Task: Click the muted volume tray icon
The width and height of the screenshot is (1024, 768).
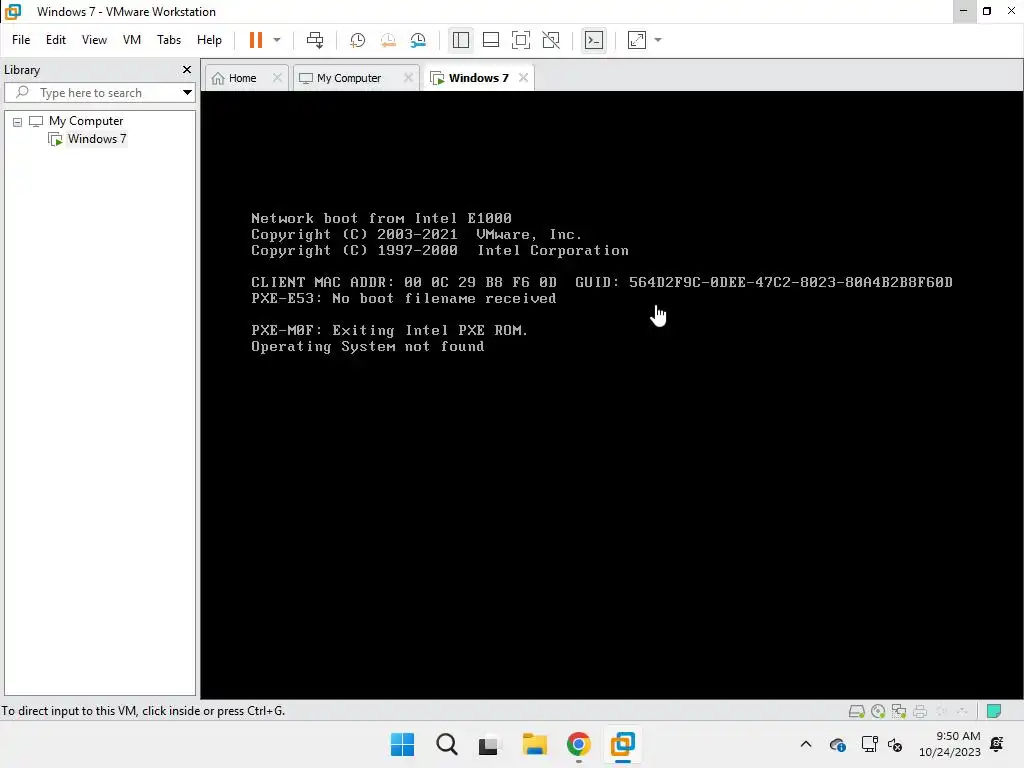Action: click(895, 744)
